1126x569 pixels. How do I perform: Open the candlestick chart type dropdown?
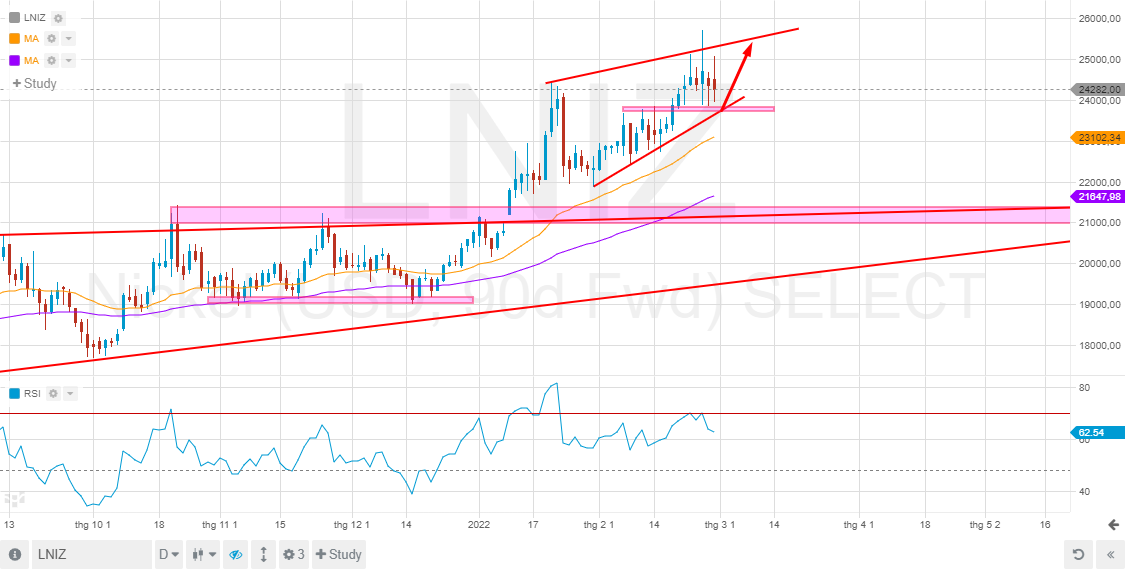tap(203, 554)
